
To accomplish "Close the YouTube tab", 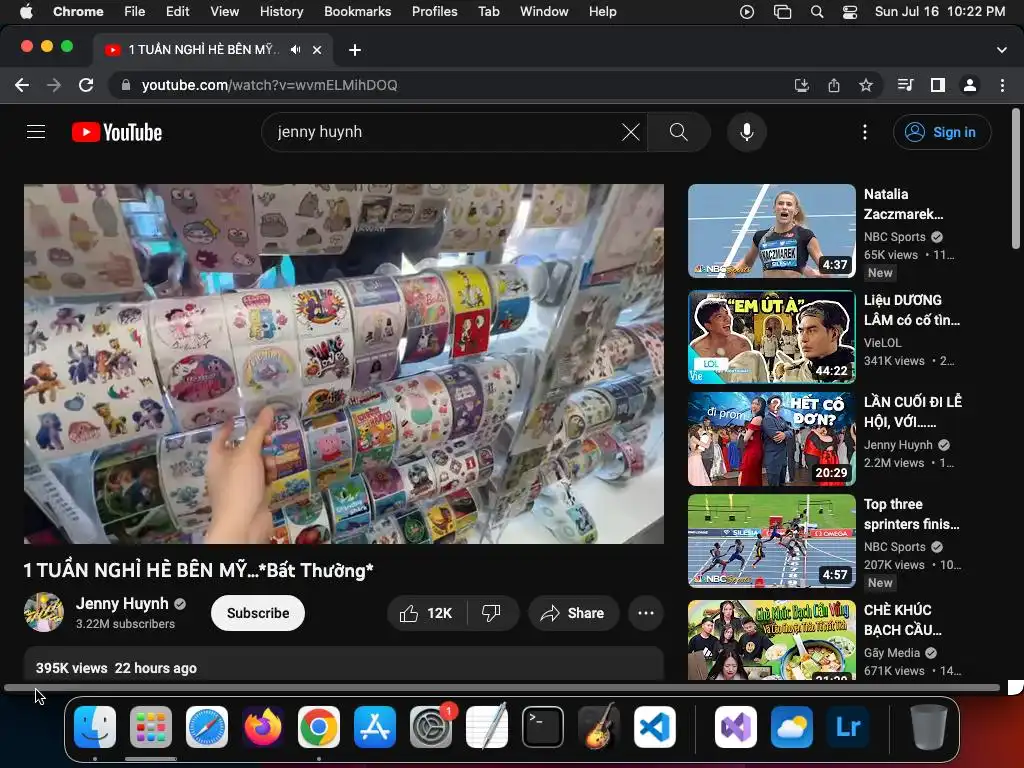I will [x=317, y=50].
